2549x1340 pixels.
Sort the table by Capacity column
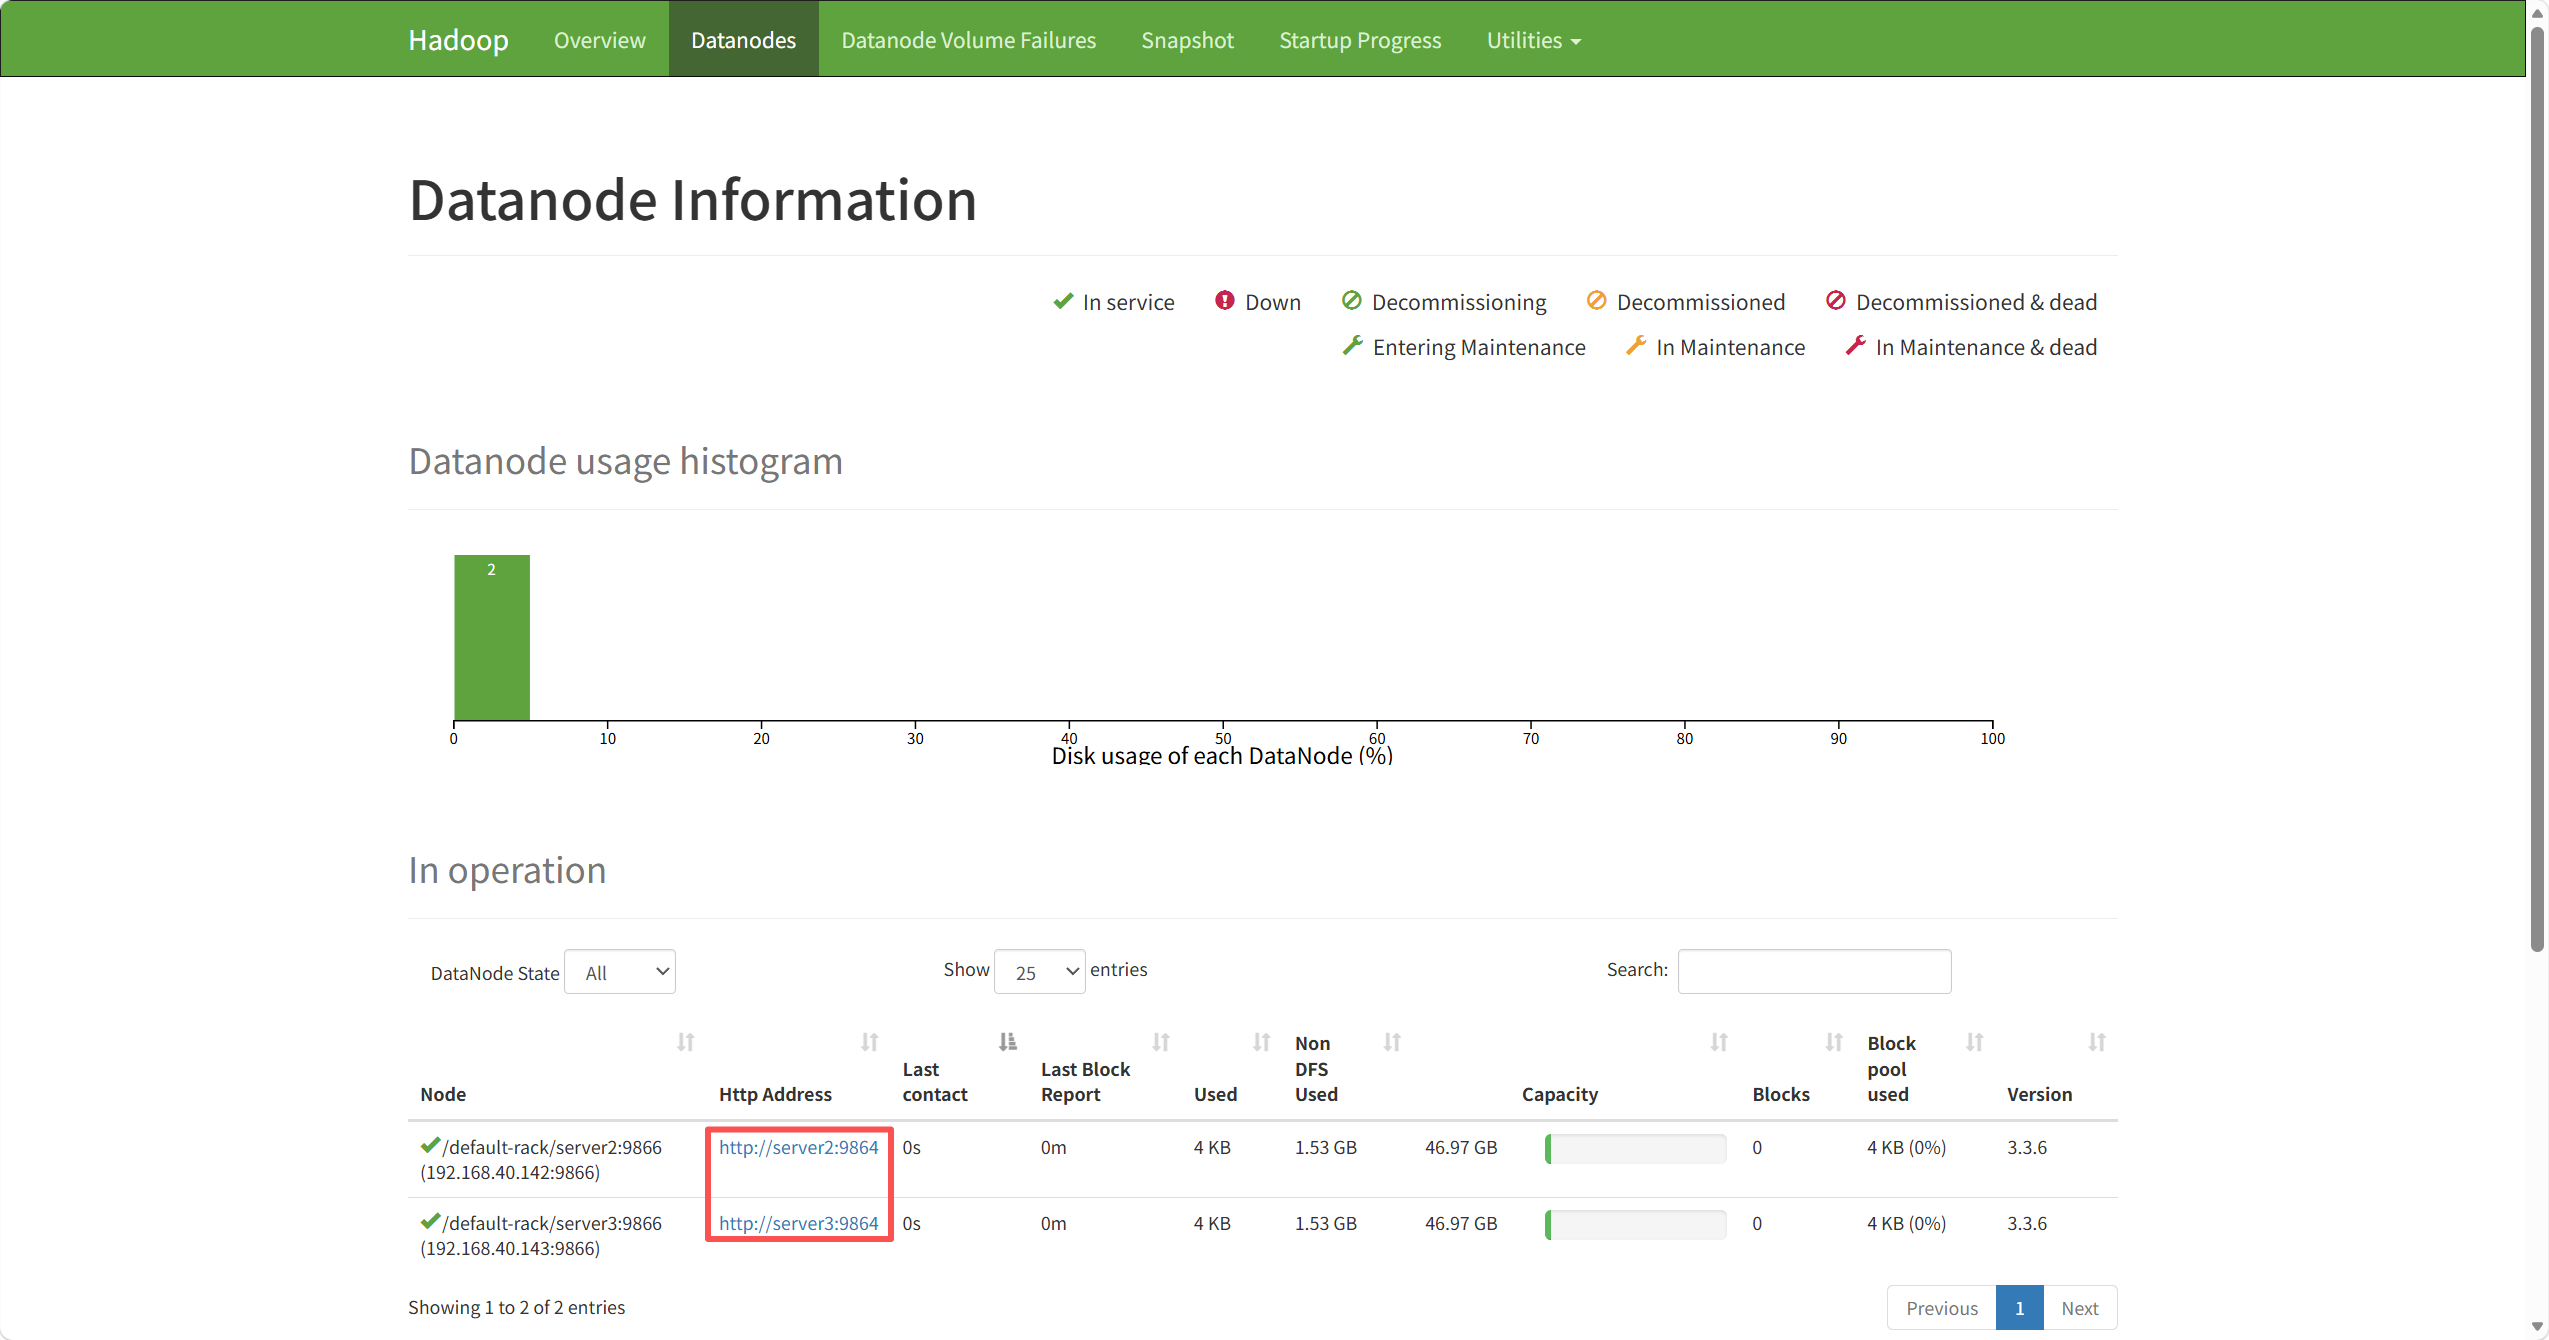click(x=1718, y=1042)
